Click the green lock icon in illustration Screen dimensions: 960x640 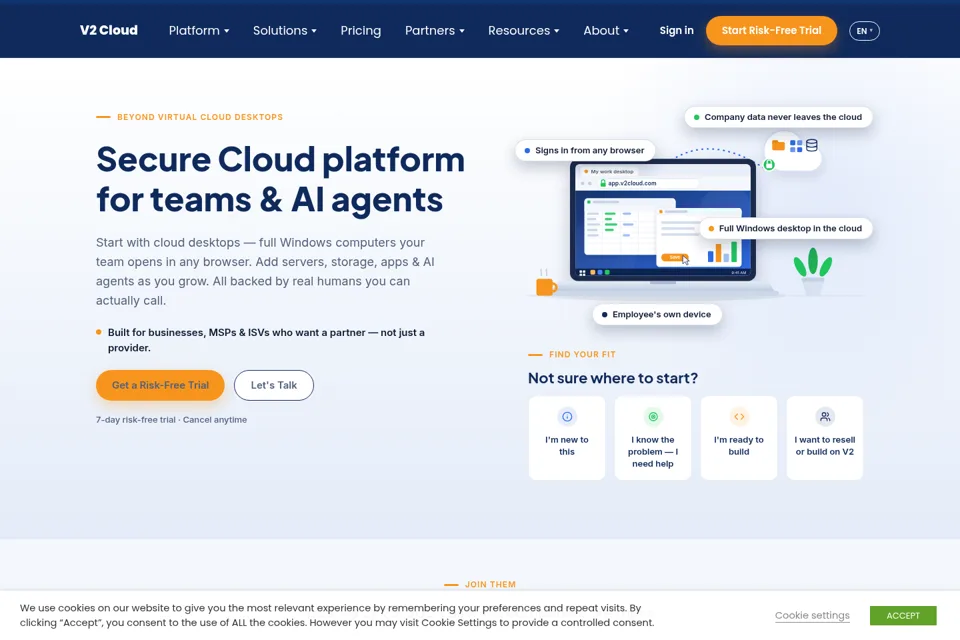[x=769, y=164]
